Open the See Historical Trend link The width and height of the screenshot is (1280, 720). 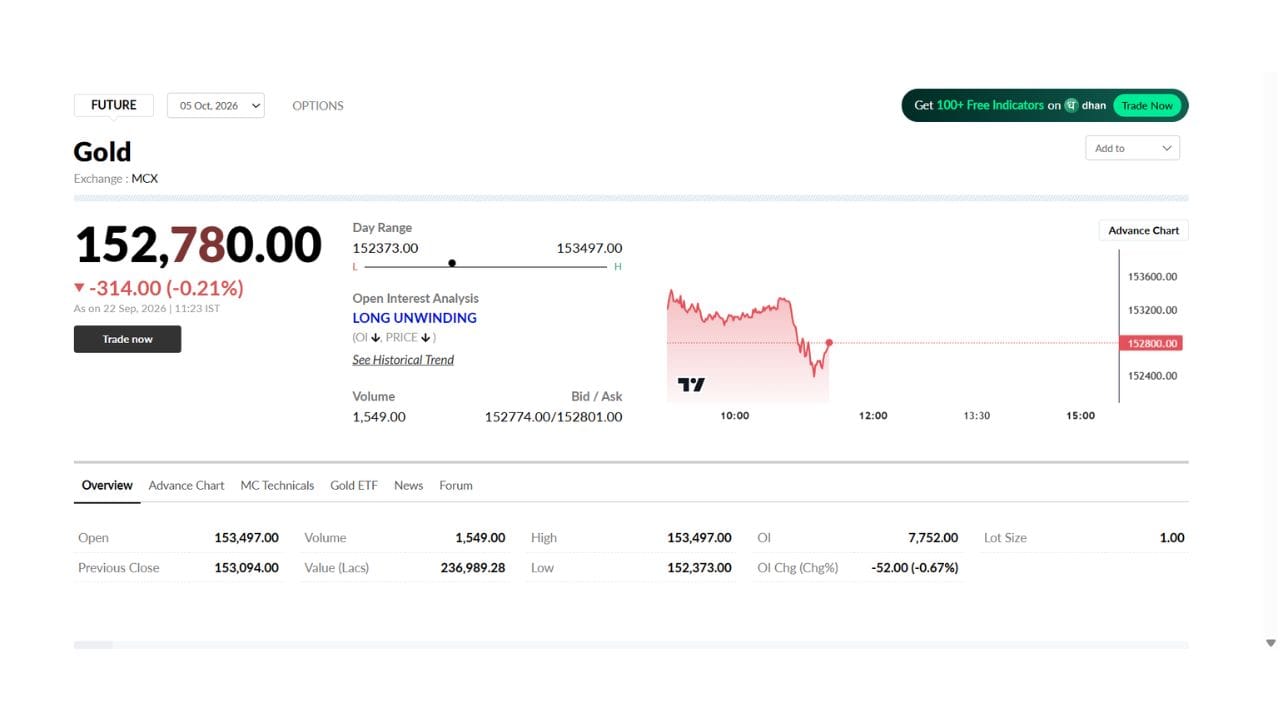click(x=403, y=360)
